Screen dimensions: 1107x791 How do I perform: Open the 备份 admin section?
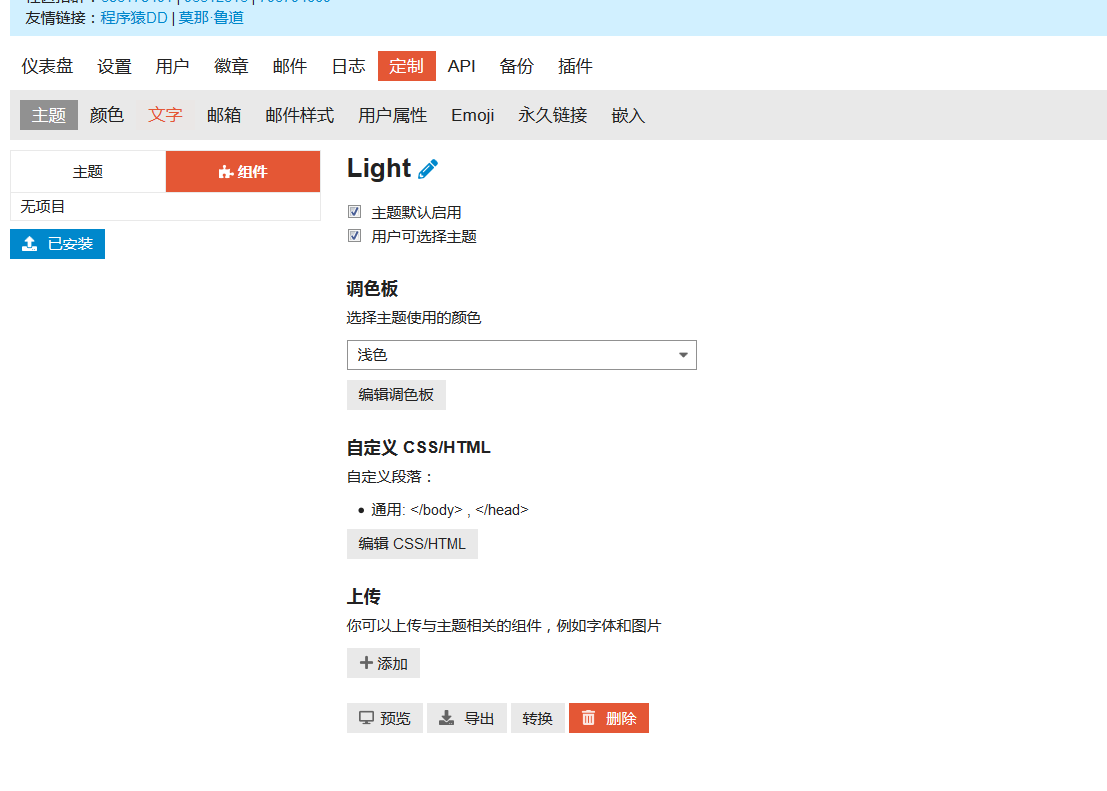(x=517, y=66)
